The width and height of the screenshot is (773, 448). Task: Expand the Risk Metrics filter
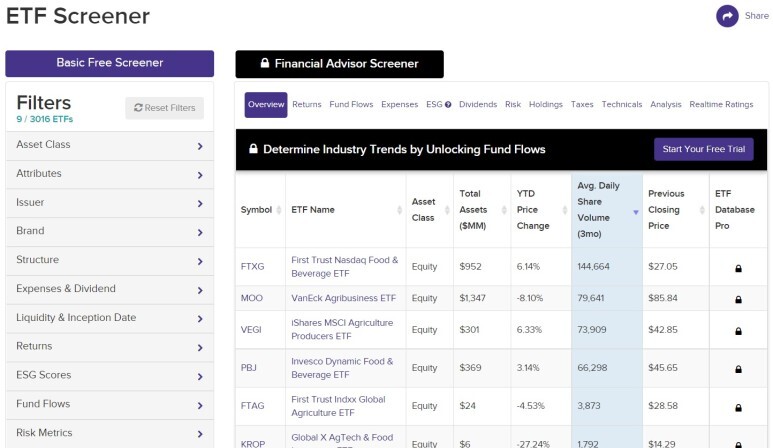(109, 434)
